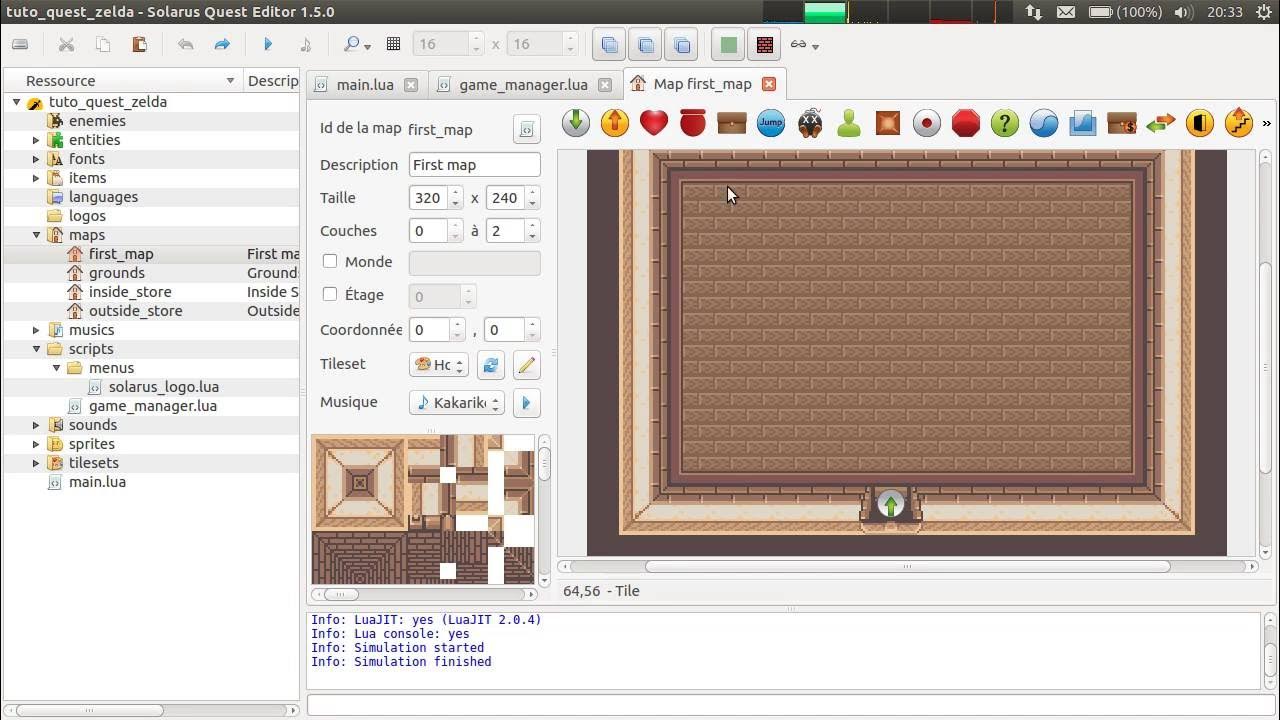Refresh the tileset with blue arrows button

point(490,365)
